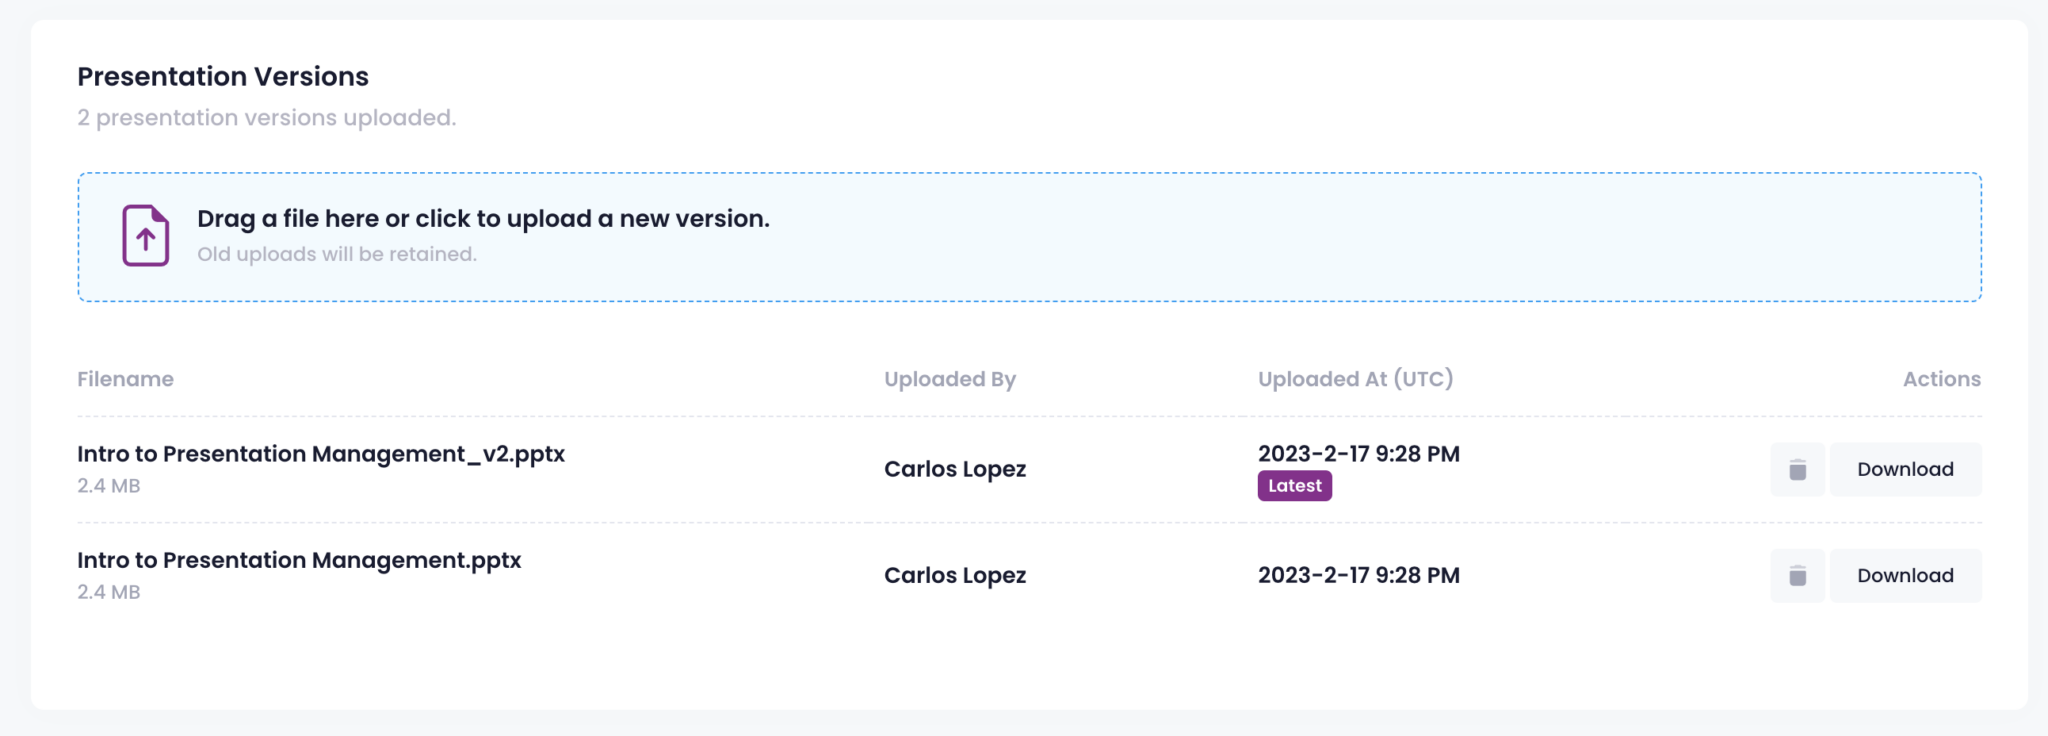Click the Uploaded By column header
2048x736 pixels.
coord(949,379)
